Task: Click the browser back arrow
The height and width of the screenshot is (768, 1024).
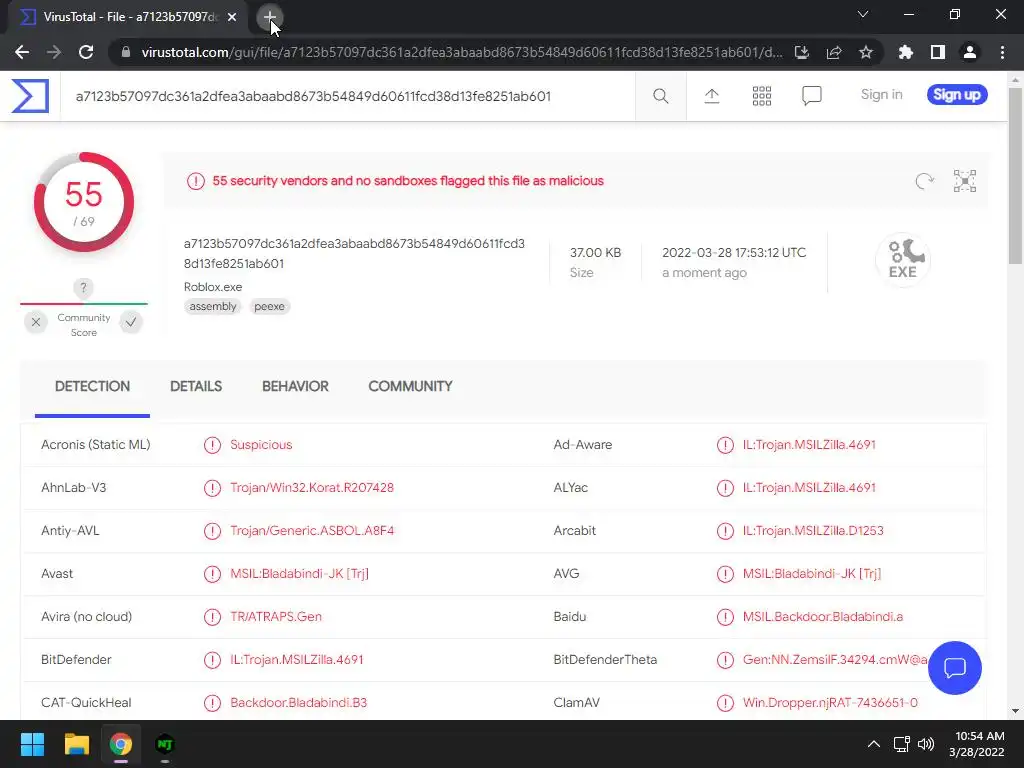Action: coord(22,52)
